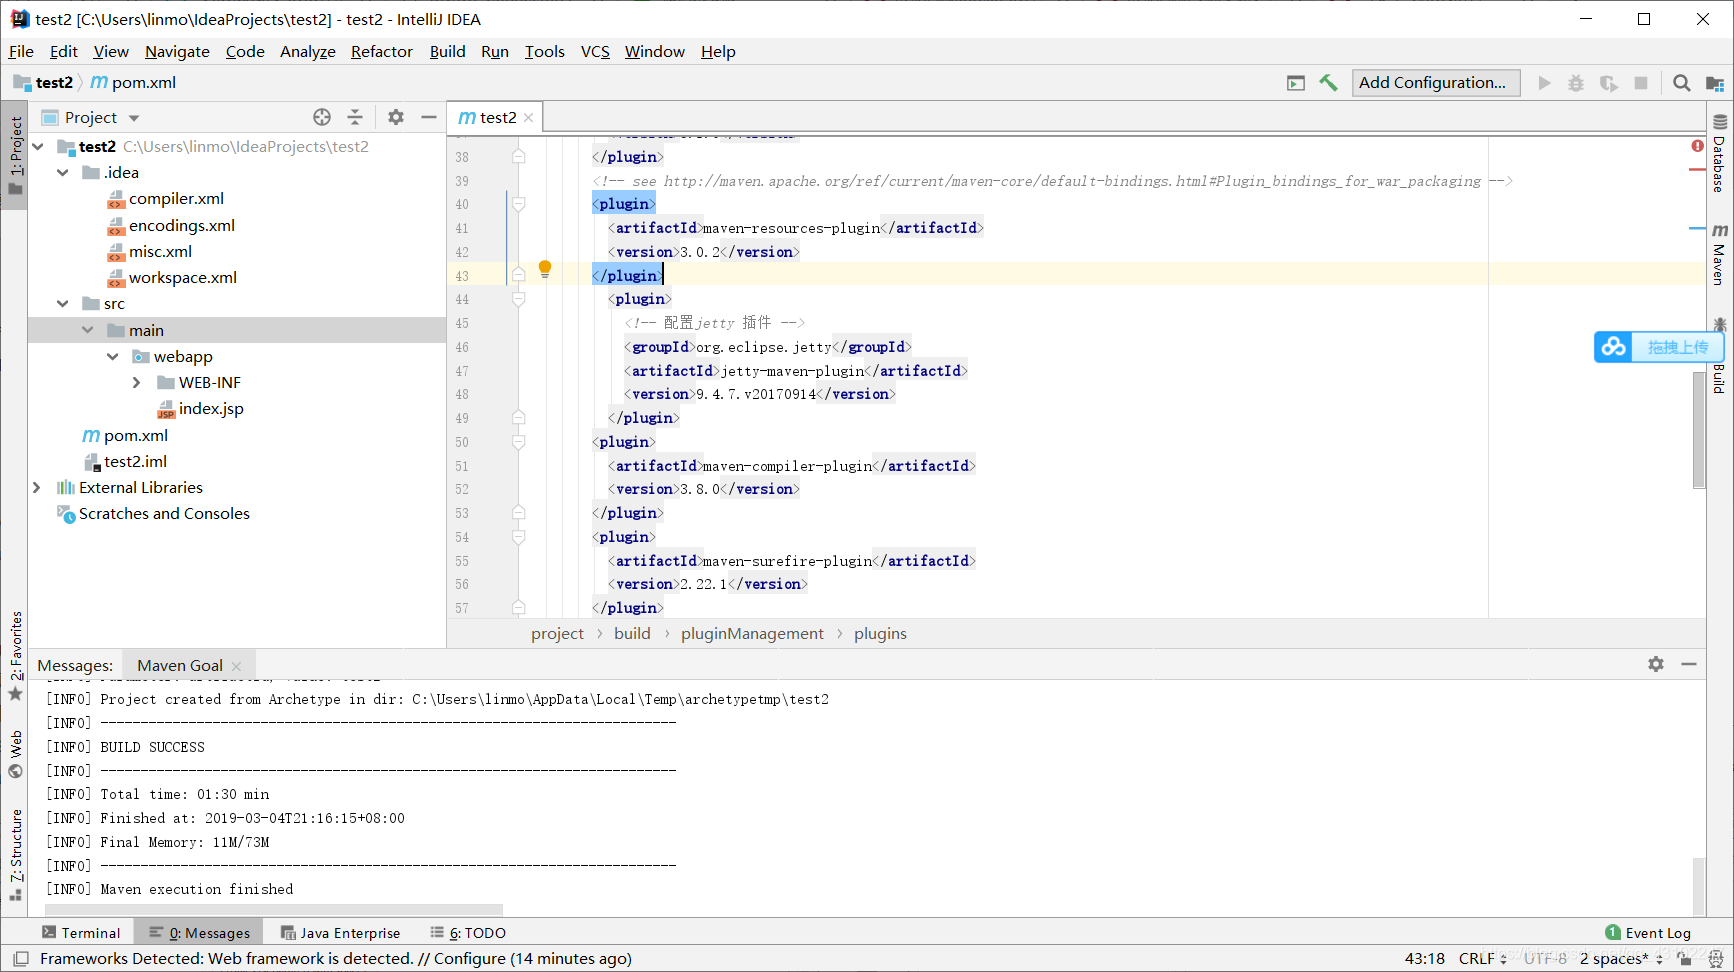Viewport: 1734px width, 972px height.
Task: Close the Maven Goal messages tab
Action: [x=236, y=666]
